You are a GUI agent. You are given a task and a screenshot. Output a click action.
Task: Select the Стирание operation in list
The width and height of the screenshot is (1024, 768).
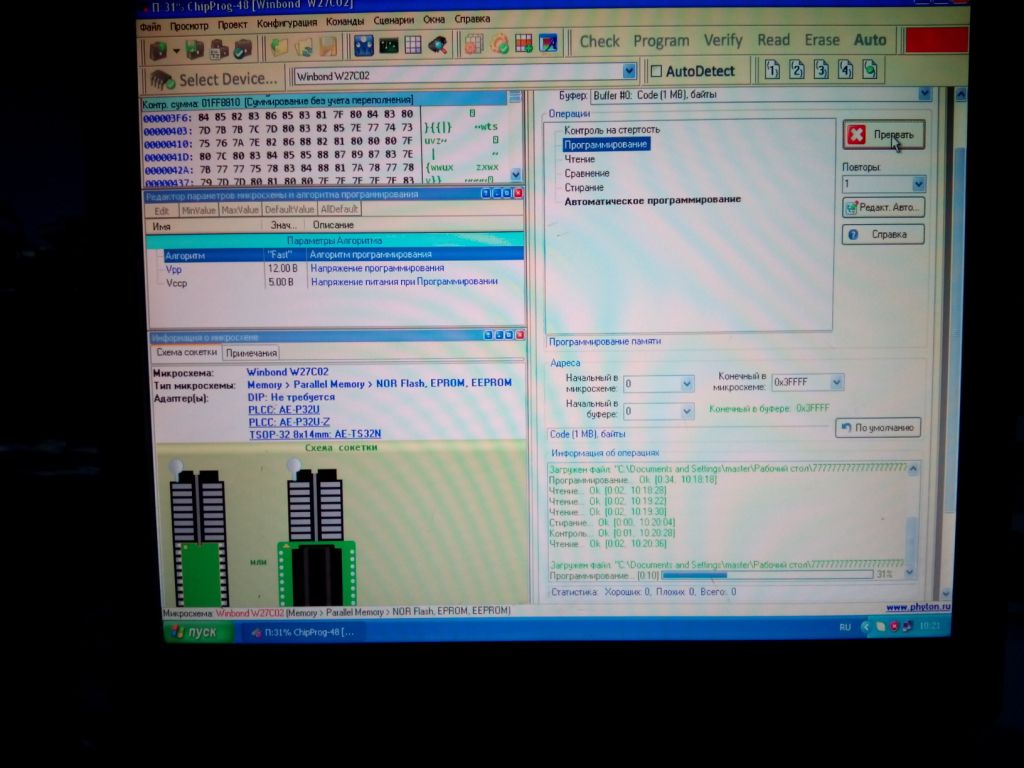[584, 187]
